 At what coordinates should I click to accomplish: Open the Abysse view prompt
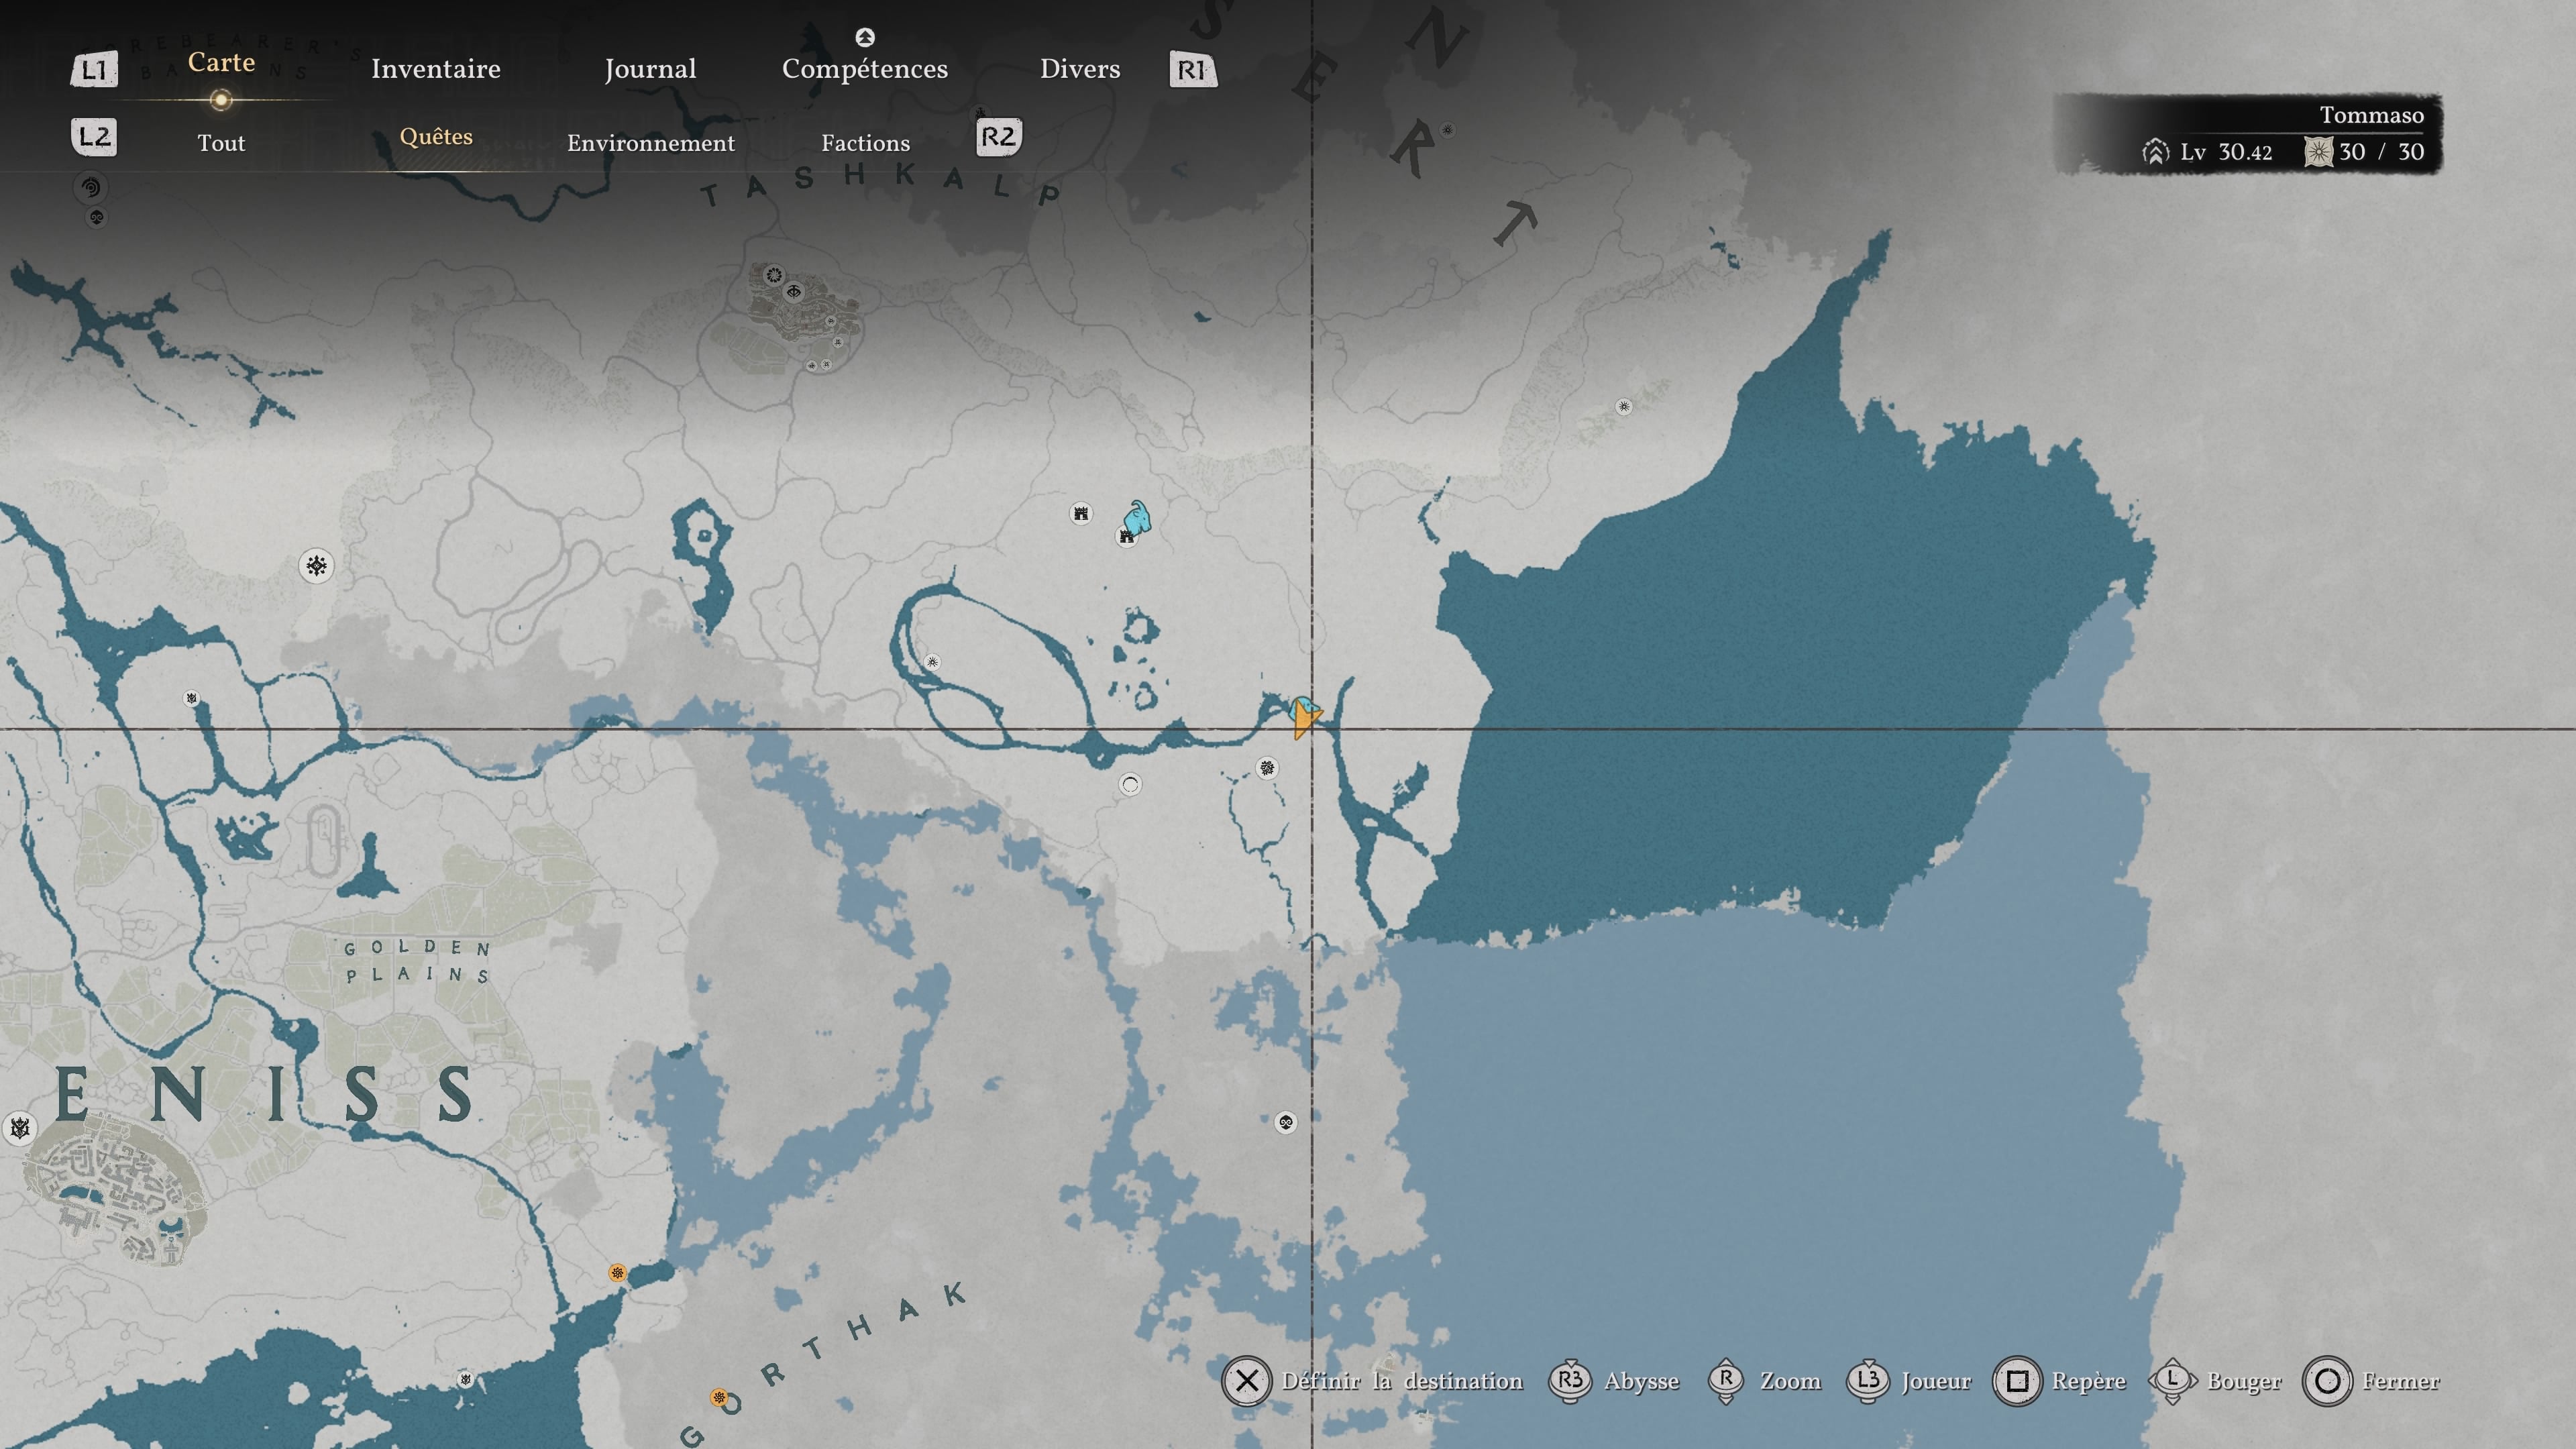[x=1614, y=1381]
